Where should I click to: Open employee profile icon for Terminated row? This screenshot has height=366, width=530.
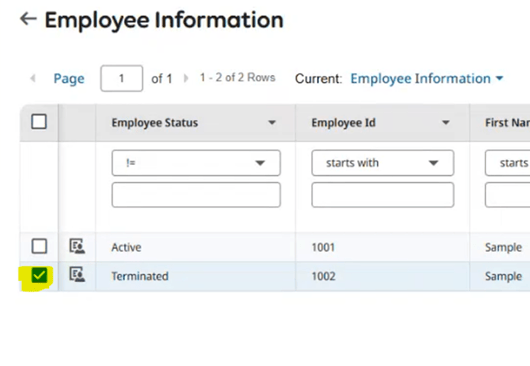coord(77,274)
